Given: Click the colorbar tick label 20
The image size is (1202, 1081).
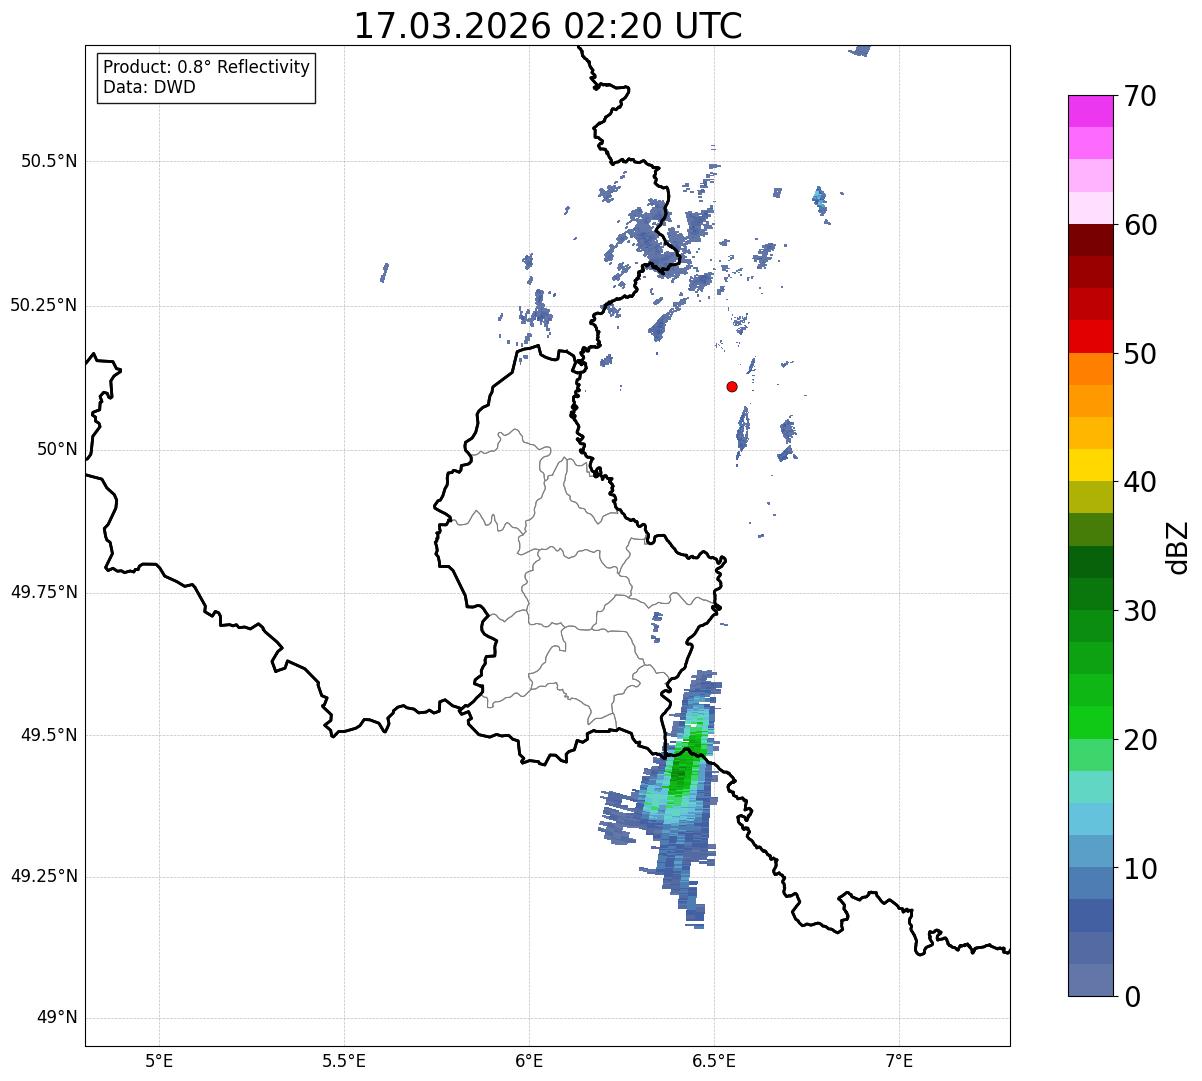Looking at the screenshot, I should pyautogui.click(x=1141, y=740).
